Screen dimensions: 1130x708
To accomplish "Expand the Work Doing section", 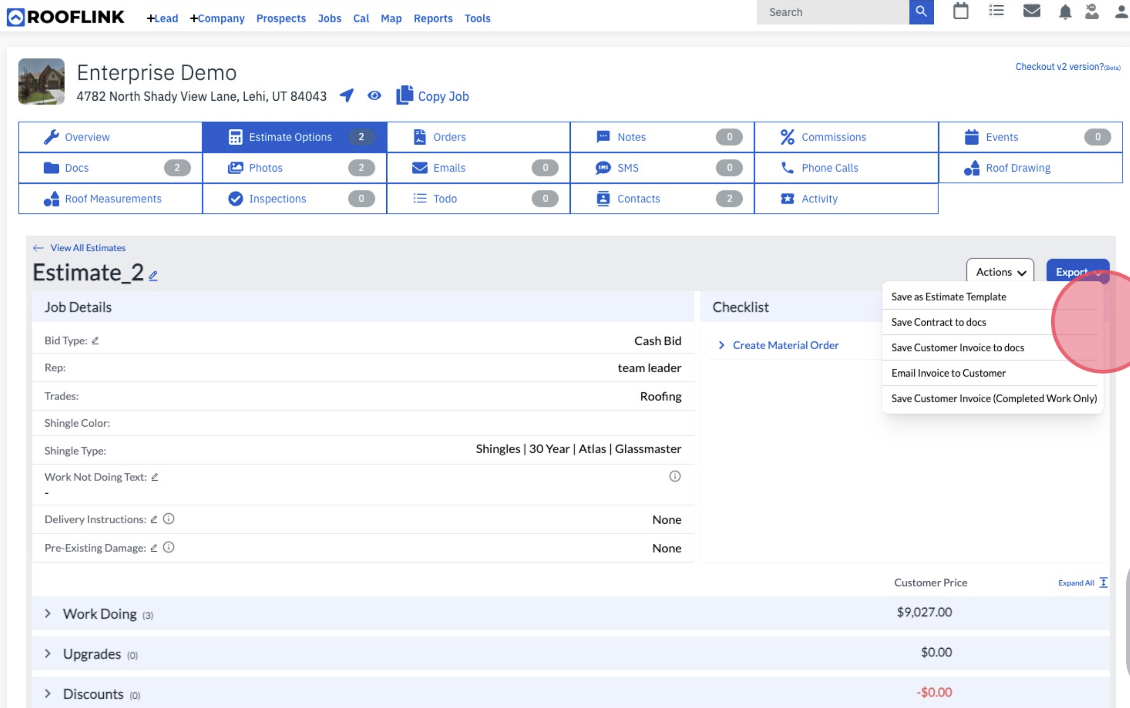I will pos(48,614).
